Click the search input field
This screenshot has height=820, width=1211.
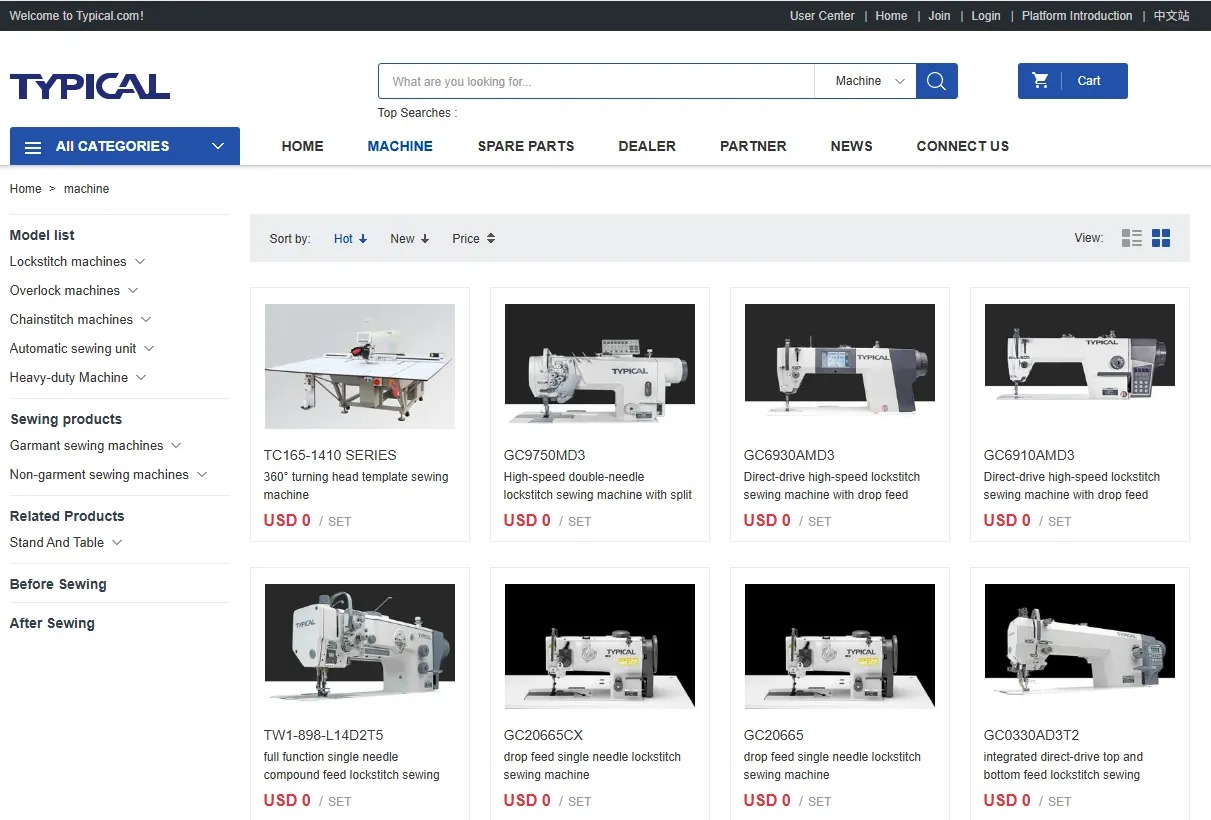click(x=596, y=81)
